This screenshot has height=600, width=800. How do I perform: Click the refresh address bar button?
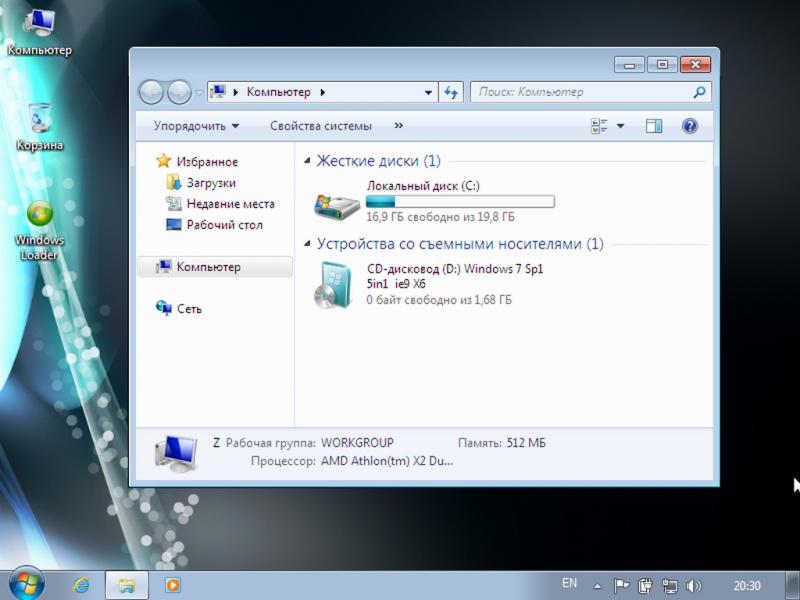pyautogui.click(x=451, y=92)
